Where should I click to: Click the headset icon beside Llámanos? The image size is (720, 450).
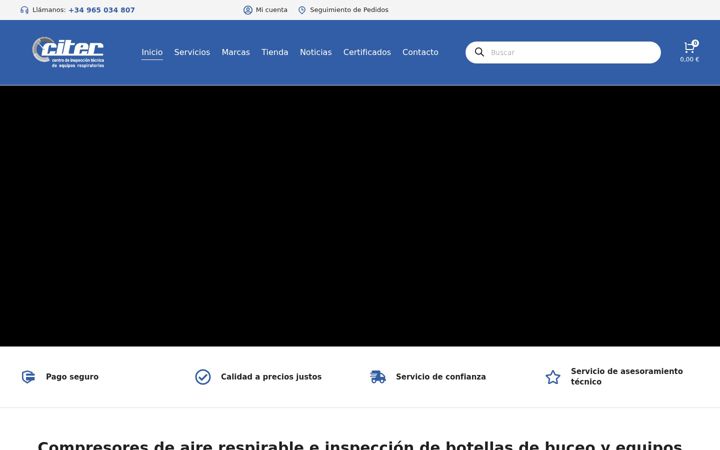coord(24,10)
